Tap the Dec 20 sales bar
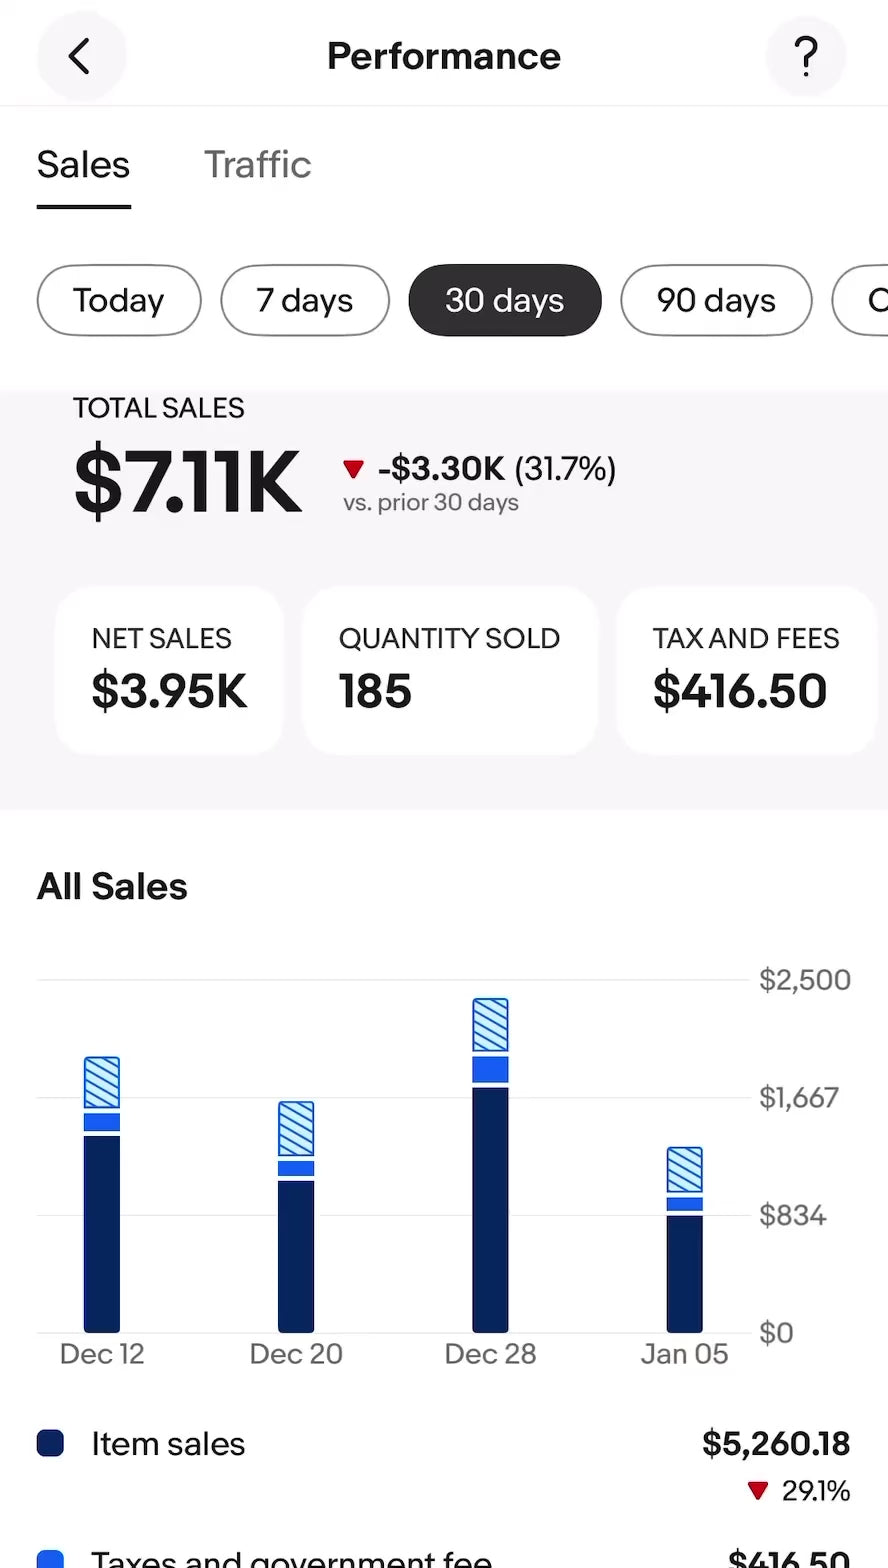Screen dimensions: 888x1568 click(x=296, y=1217)
